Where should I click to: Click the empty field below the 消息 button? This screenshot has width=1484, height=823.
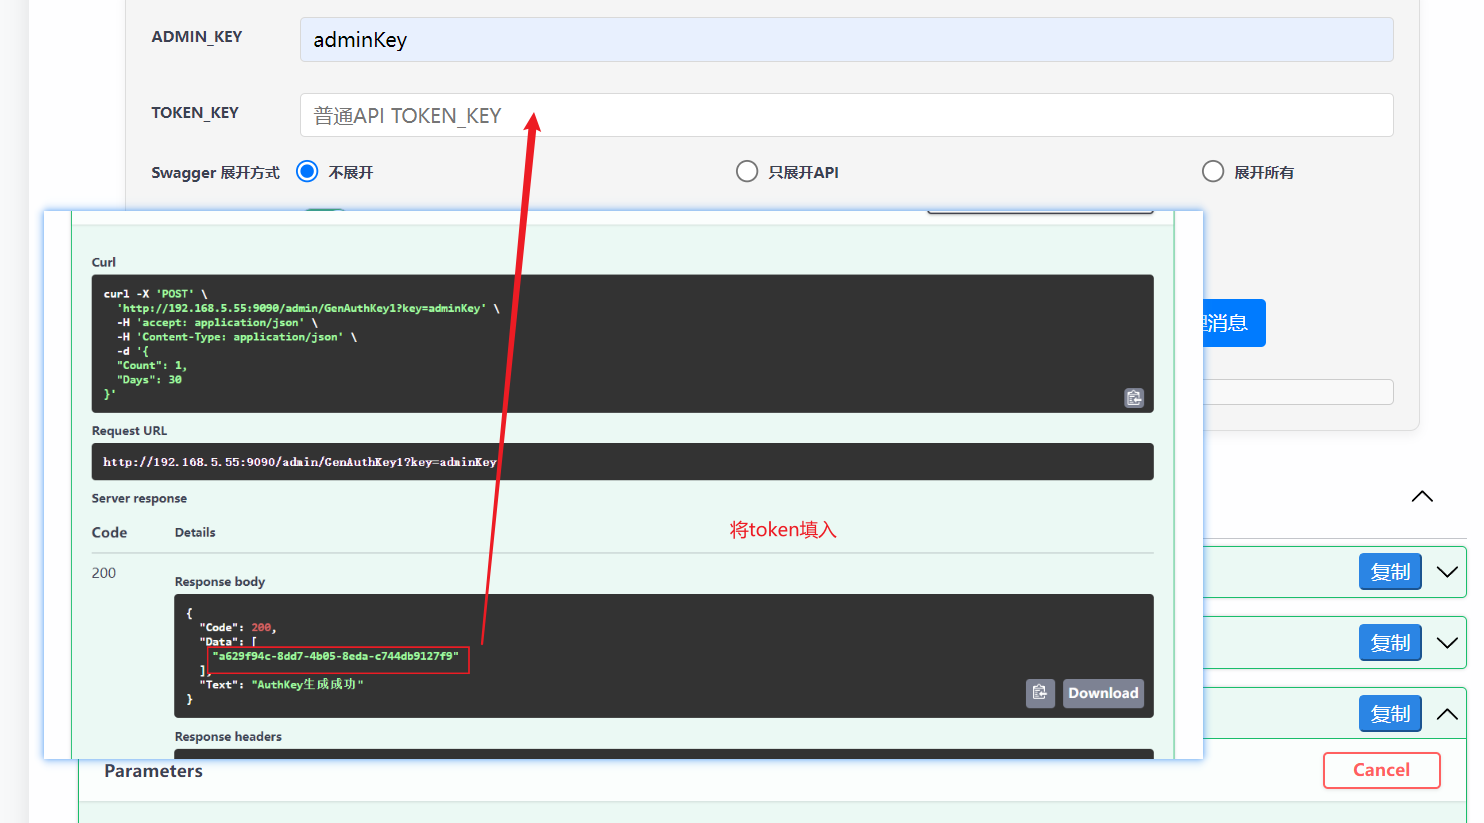(1298, 392)
